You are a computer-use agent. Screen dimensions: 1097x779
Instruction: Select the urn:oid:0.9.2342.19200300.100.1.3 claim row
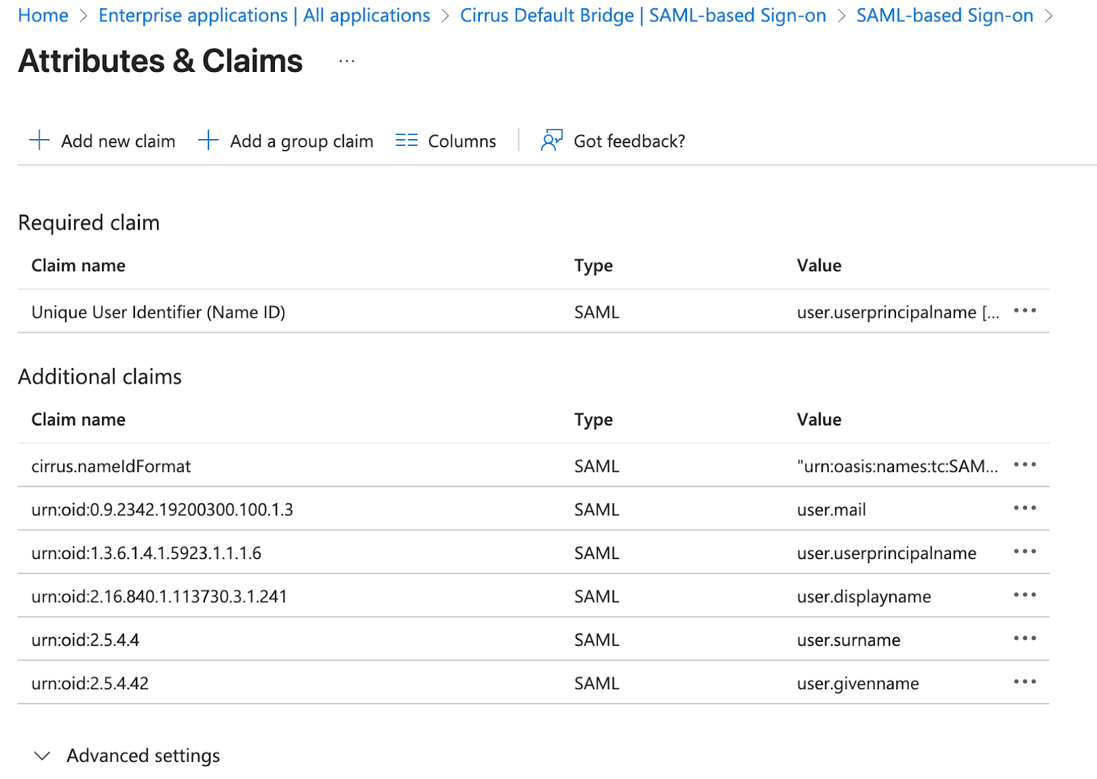coord(162,510)
